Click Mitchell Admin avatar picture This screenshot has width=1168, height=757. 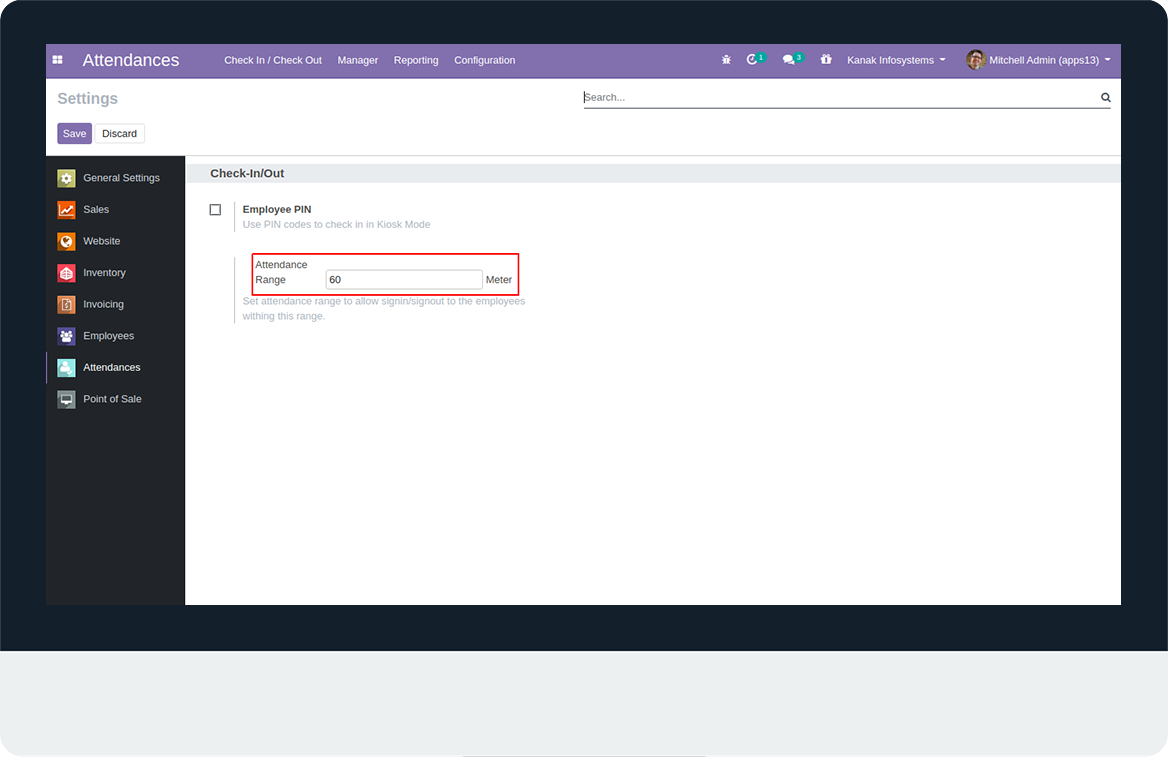[976, 60]
